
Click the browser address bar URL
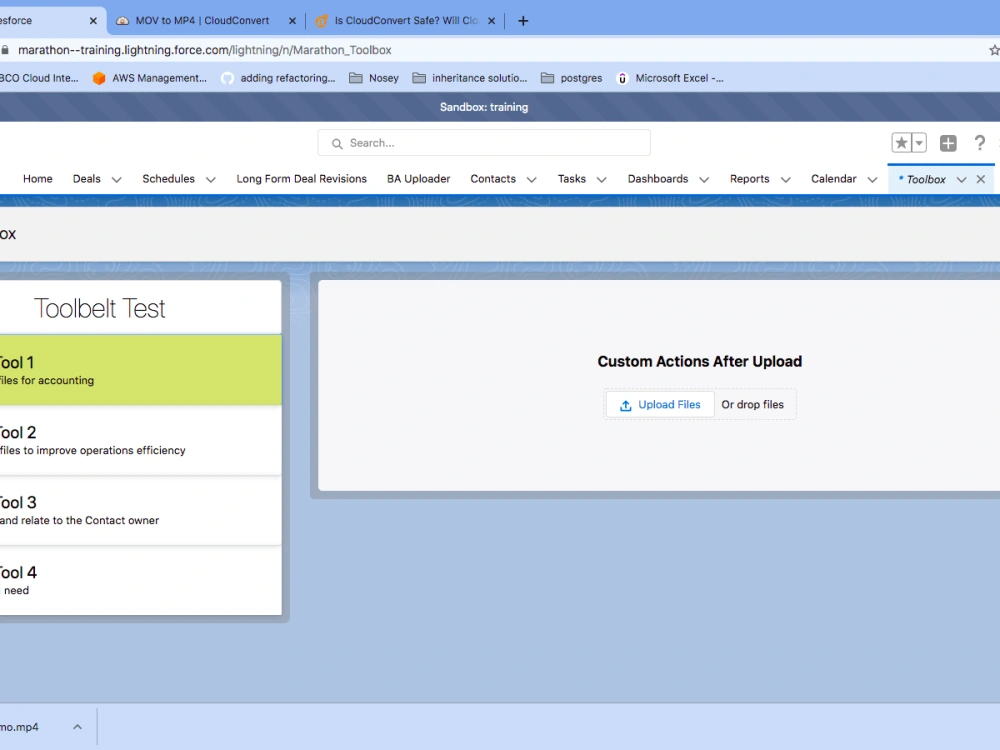(205, 50)
